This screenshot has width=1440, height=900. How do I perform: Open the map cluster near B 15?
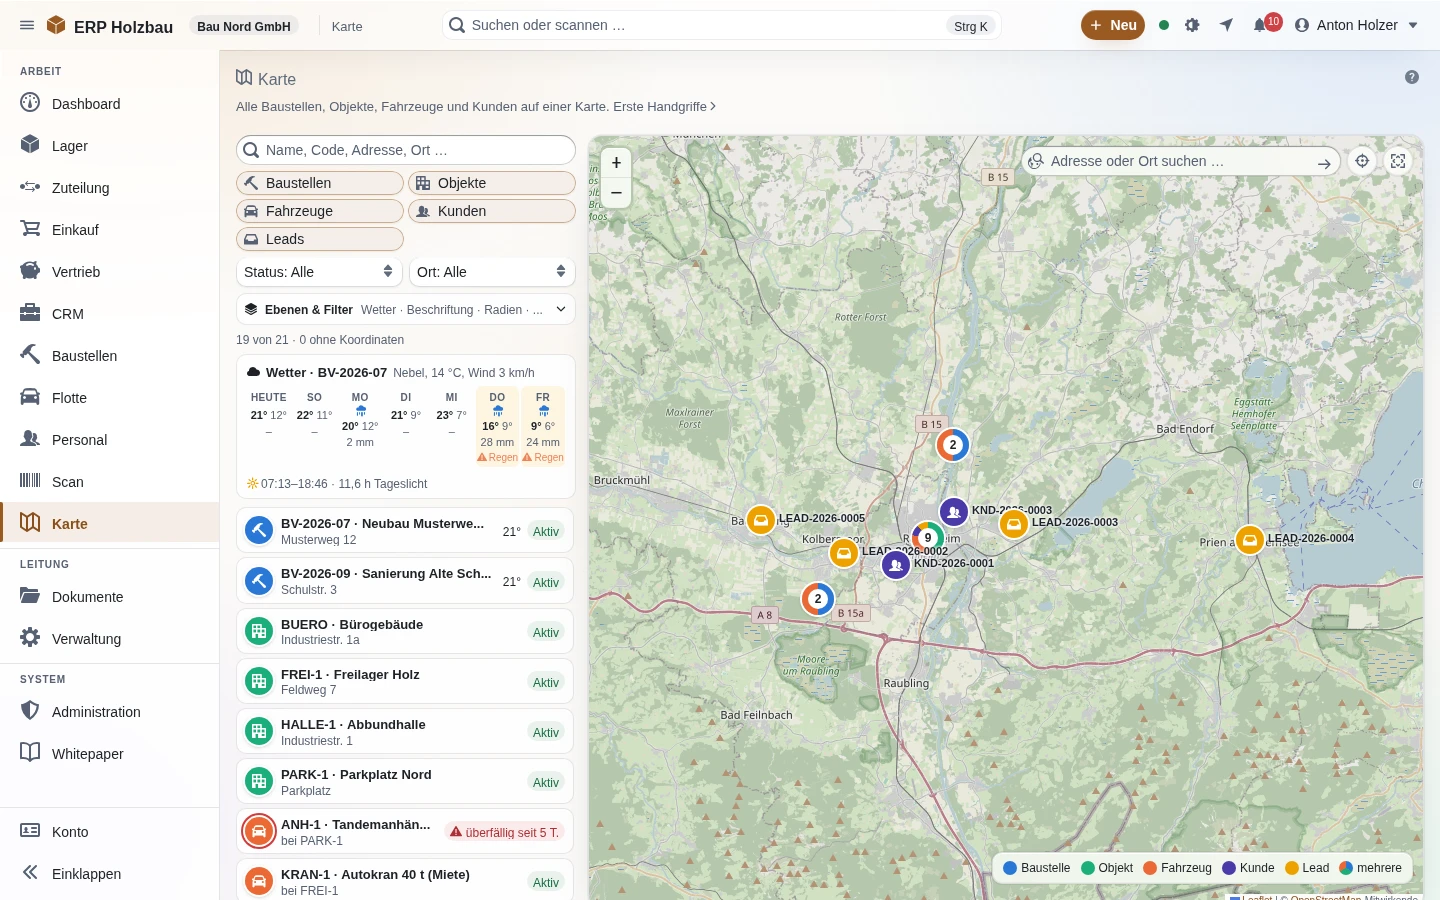(x=953, y=445)
